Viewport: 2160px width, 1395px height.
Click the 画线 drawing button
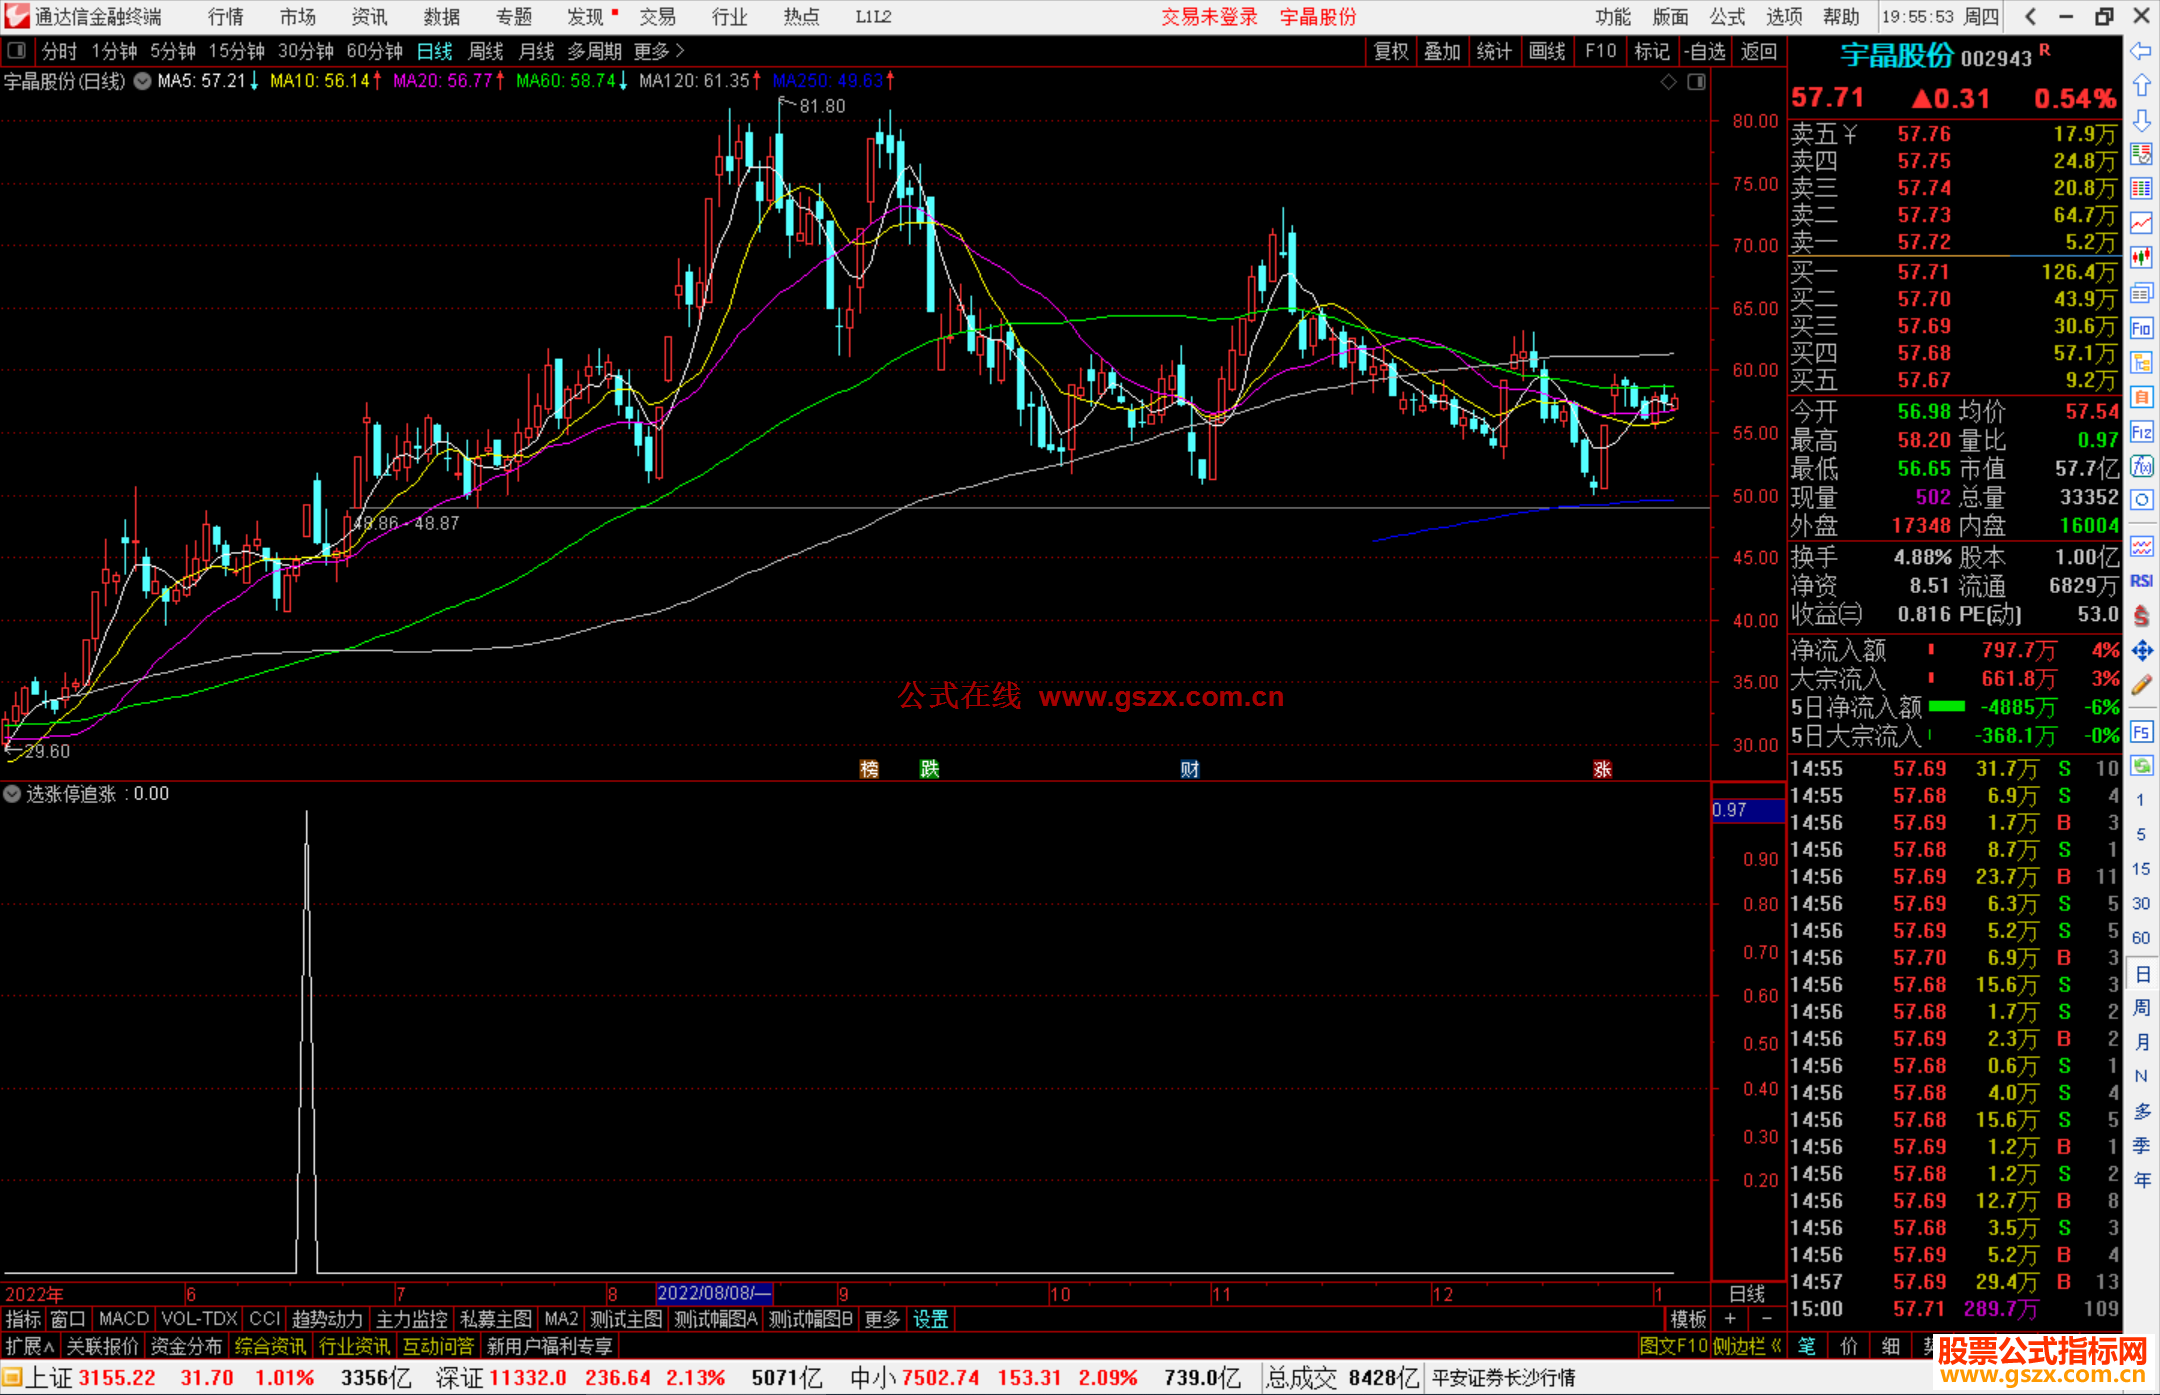point(1547,51)
